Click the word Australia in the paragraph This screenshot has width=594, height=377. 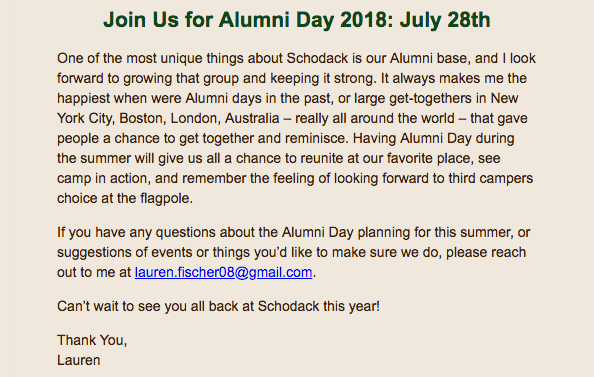pyautogui.click(x=252, y=119)
